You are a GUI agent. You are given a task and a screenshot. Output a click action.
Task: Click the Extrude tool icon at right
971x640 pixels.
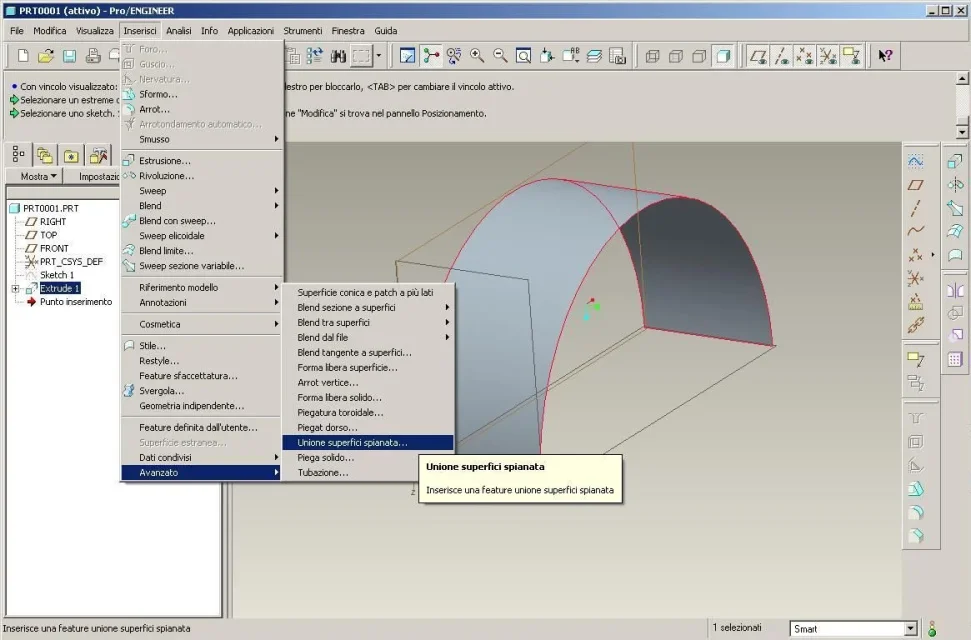(954, 162)
